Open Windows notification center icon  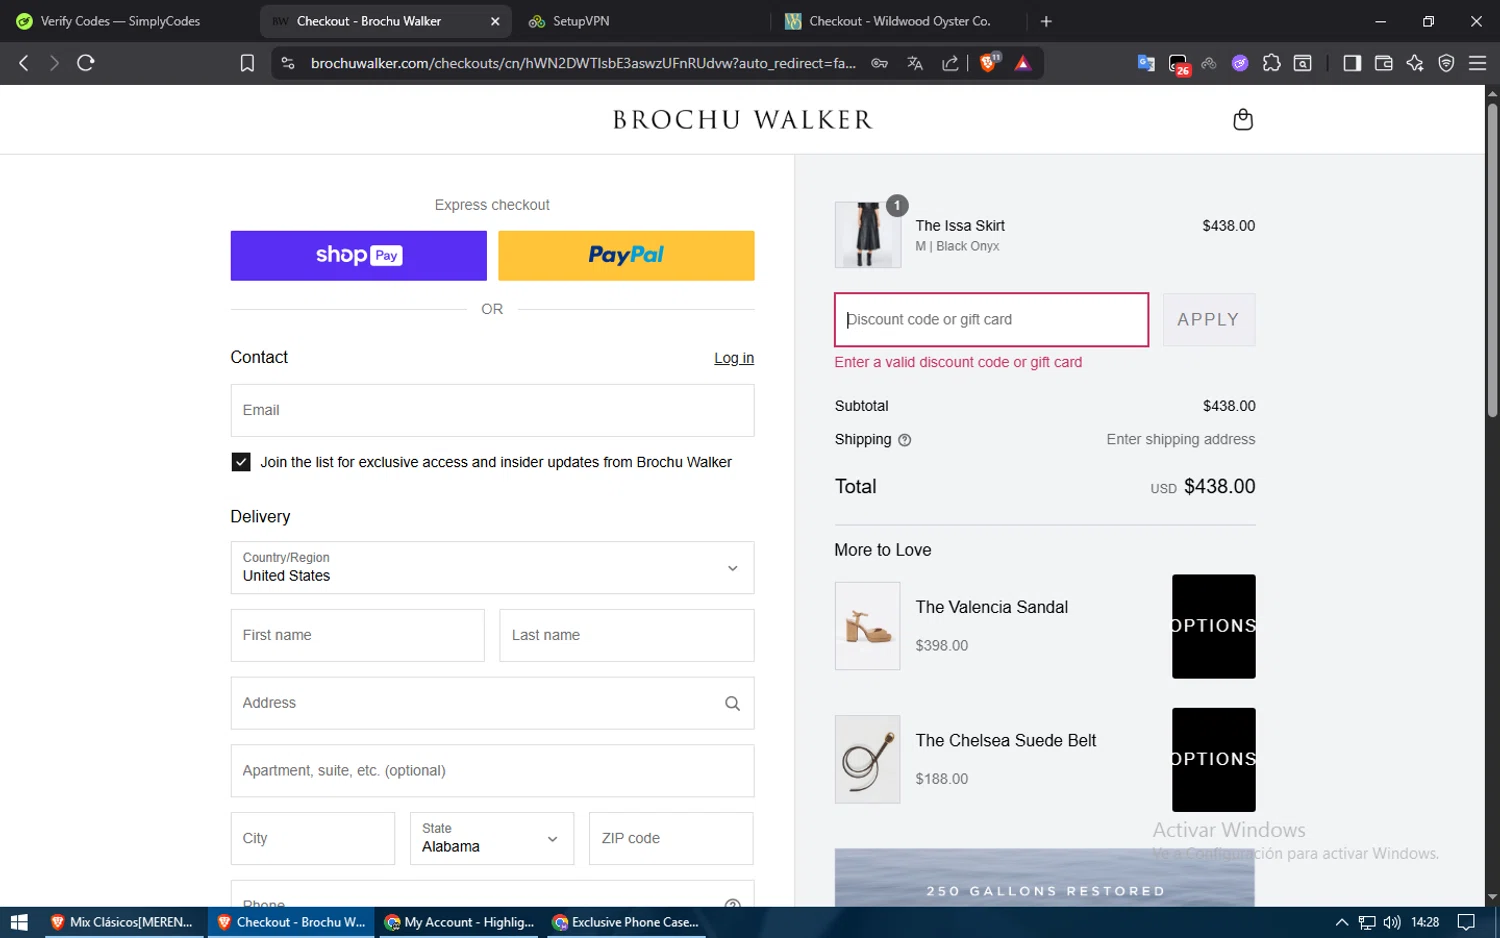click(x=1466, y=922)
